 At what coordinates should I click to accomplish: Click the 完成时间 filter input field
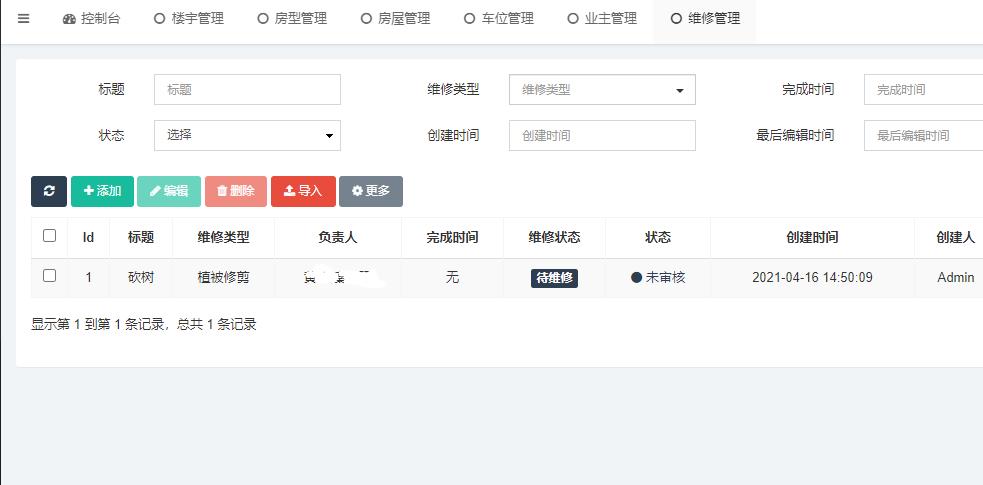tap(923, 90)
